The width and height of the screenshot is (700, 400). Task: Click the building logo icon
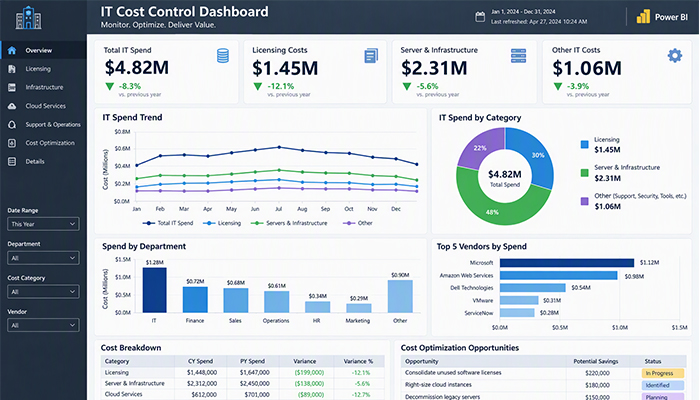28,18
